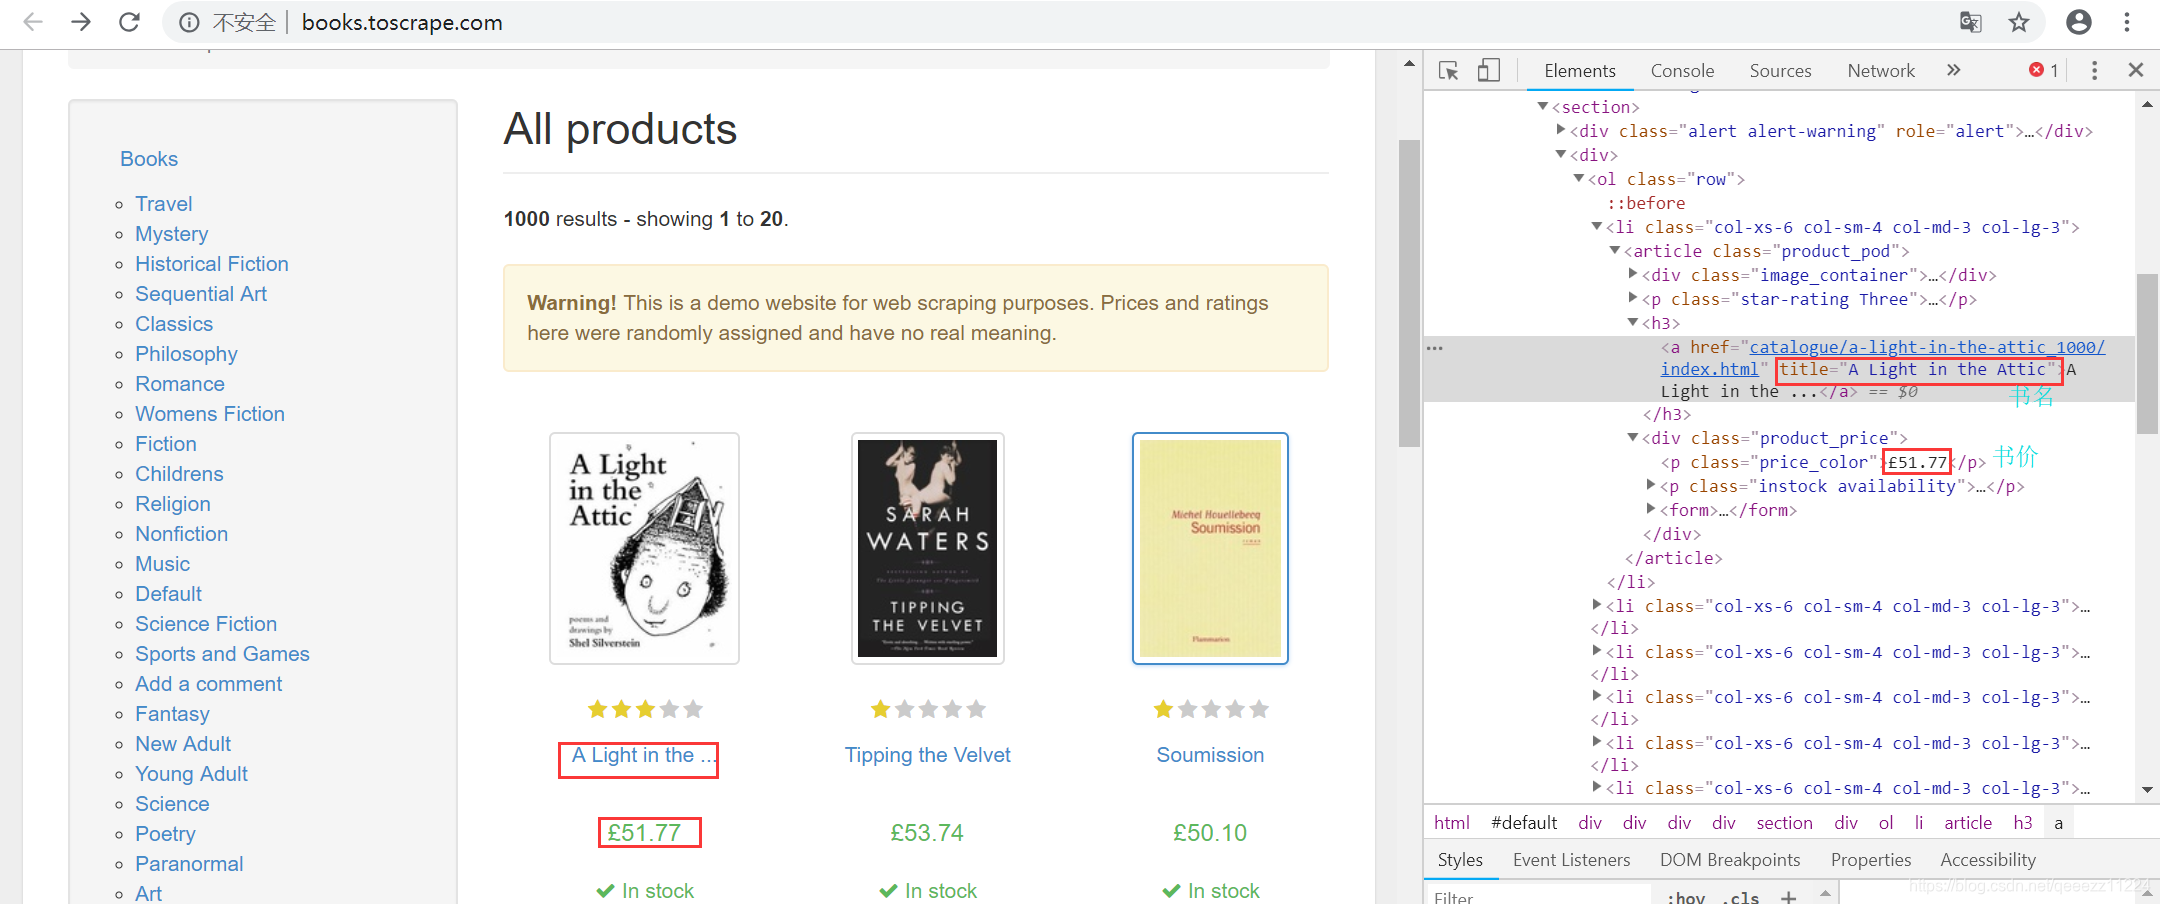Screen dimensions: 2160x904
Task: Click the Filter styles input field
Action: point(1540,897)
